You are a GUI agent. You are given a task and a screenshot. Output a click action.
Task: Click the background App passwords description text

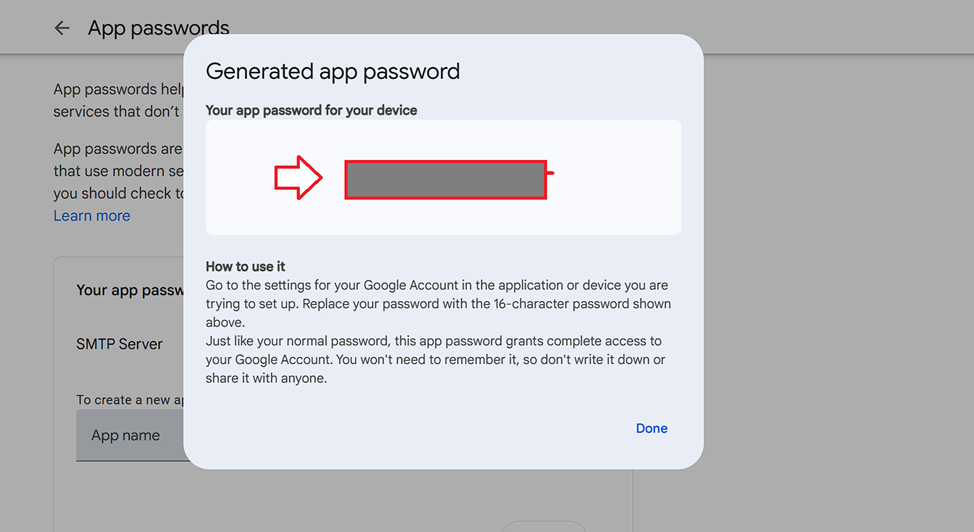click(x=117, y=100)
